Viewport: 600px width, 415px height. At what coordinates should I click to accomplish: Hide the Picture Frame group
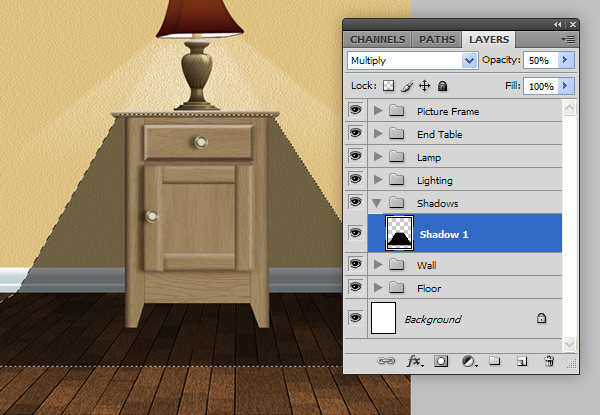point(355,111)
